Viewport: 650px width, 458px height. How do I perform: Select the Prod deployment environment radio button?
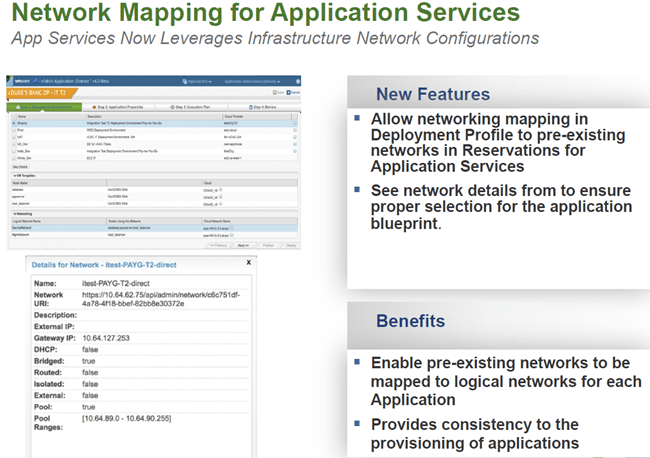click(11, 131)
